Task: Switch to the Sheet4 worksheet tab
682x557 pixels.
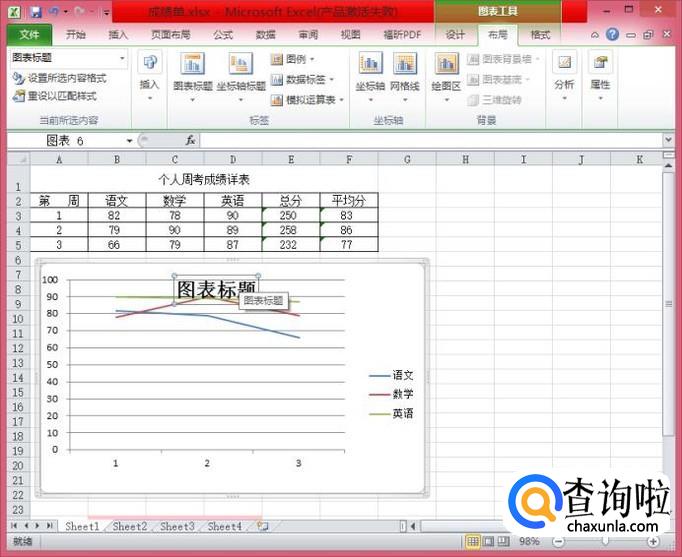Action: click(x=224, y=527)
